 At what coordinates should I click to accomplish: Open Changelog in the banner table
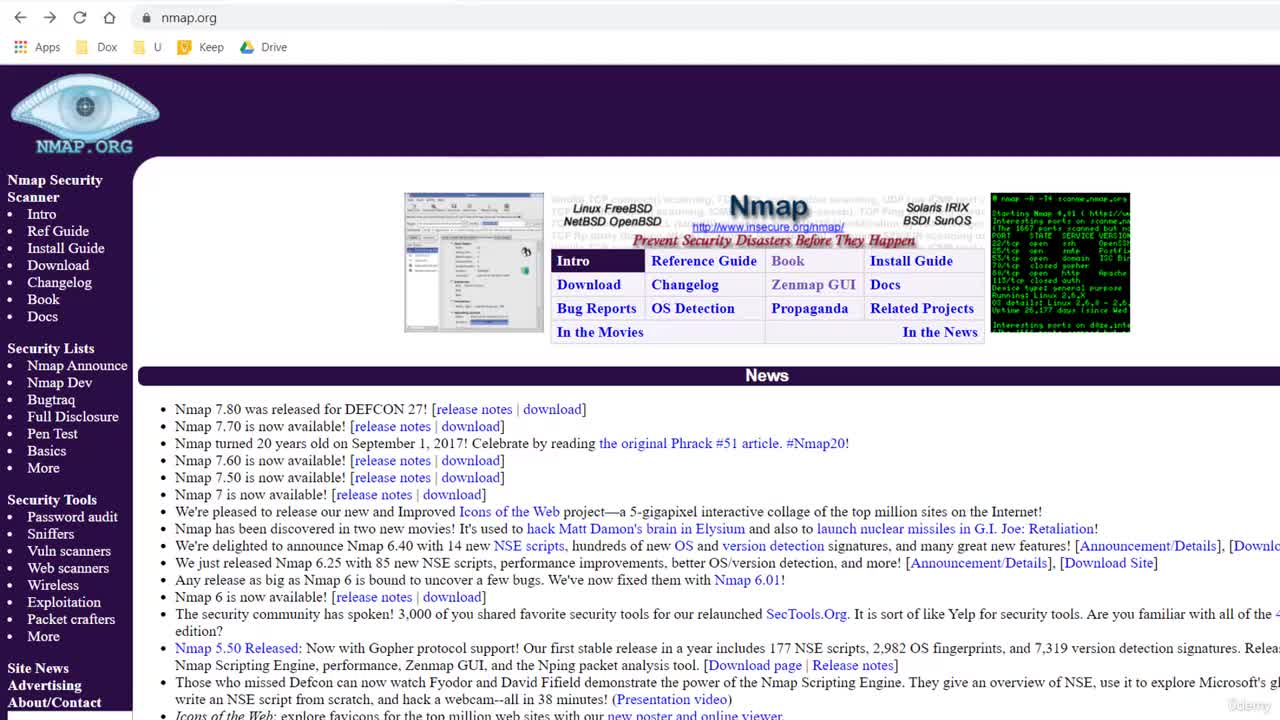[x=685, y=285]
